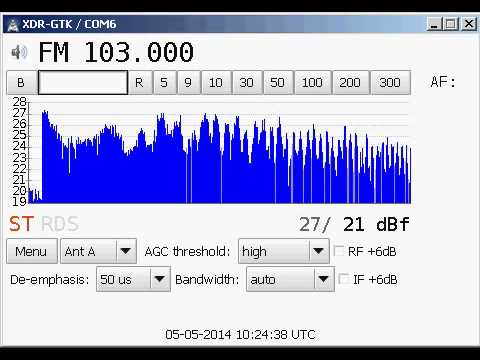Image resolution: width=480 pixels, height=360 pixels.
Task: Click the AF: label
Action: tap(443, 82)
